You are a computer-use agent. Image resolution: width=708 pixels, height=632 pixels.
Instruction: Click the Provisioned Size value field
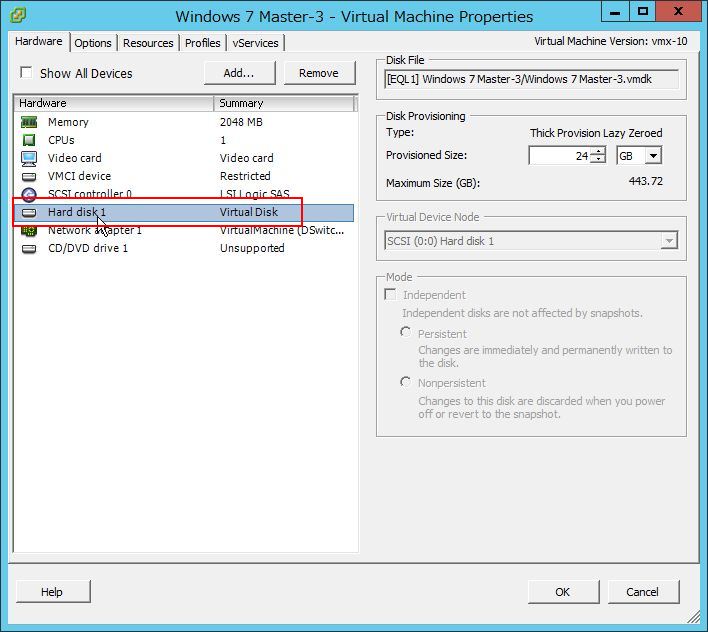560,156
